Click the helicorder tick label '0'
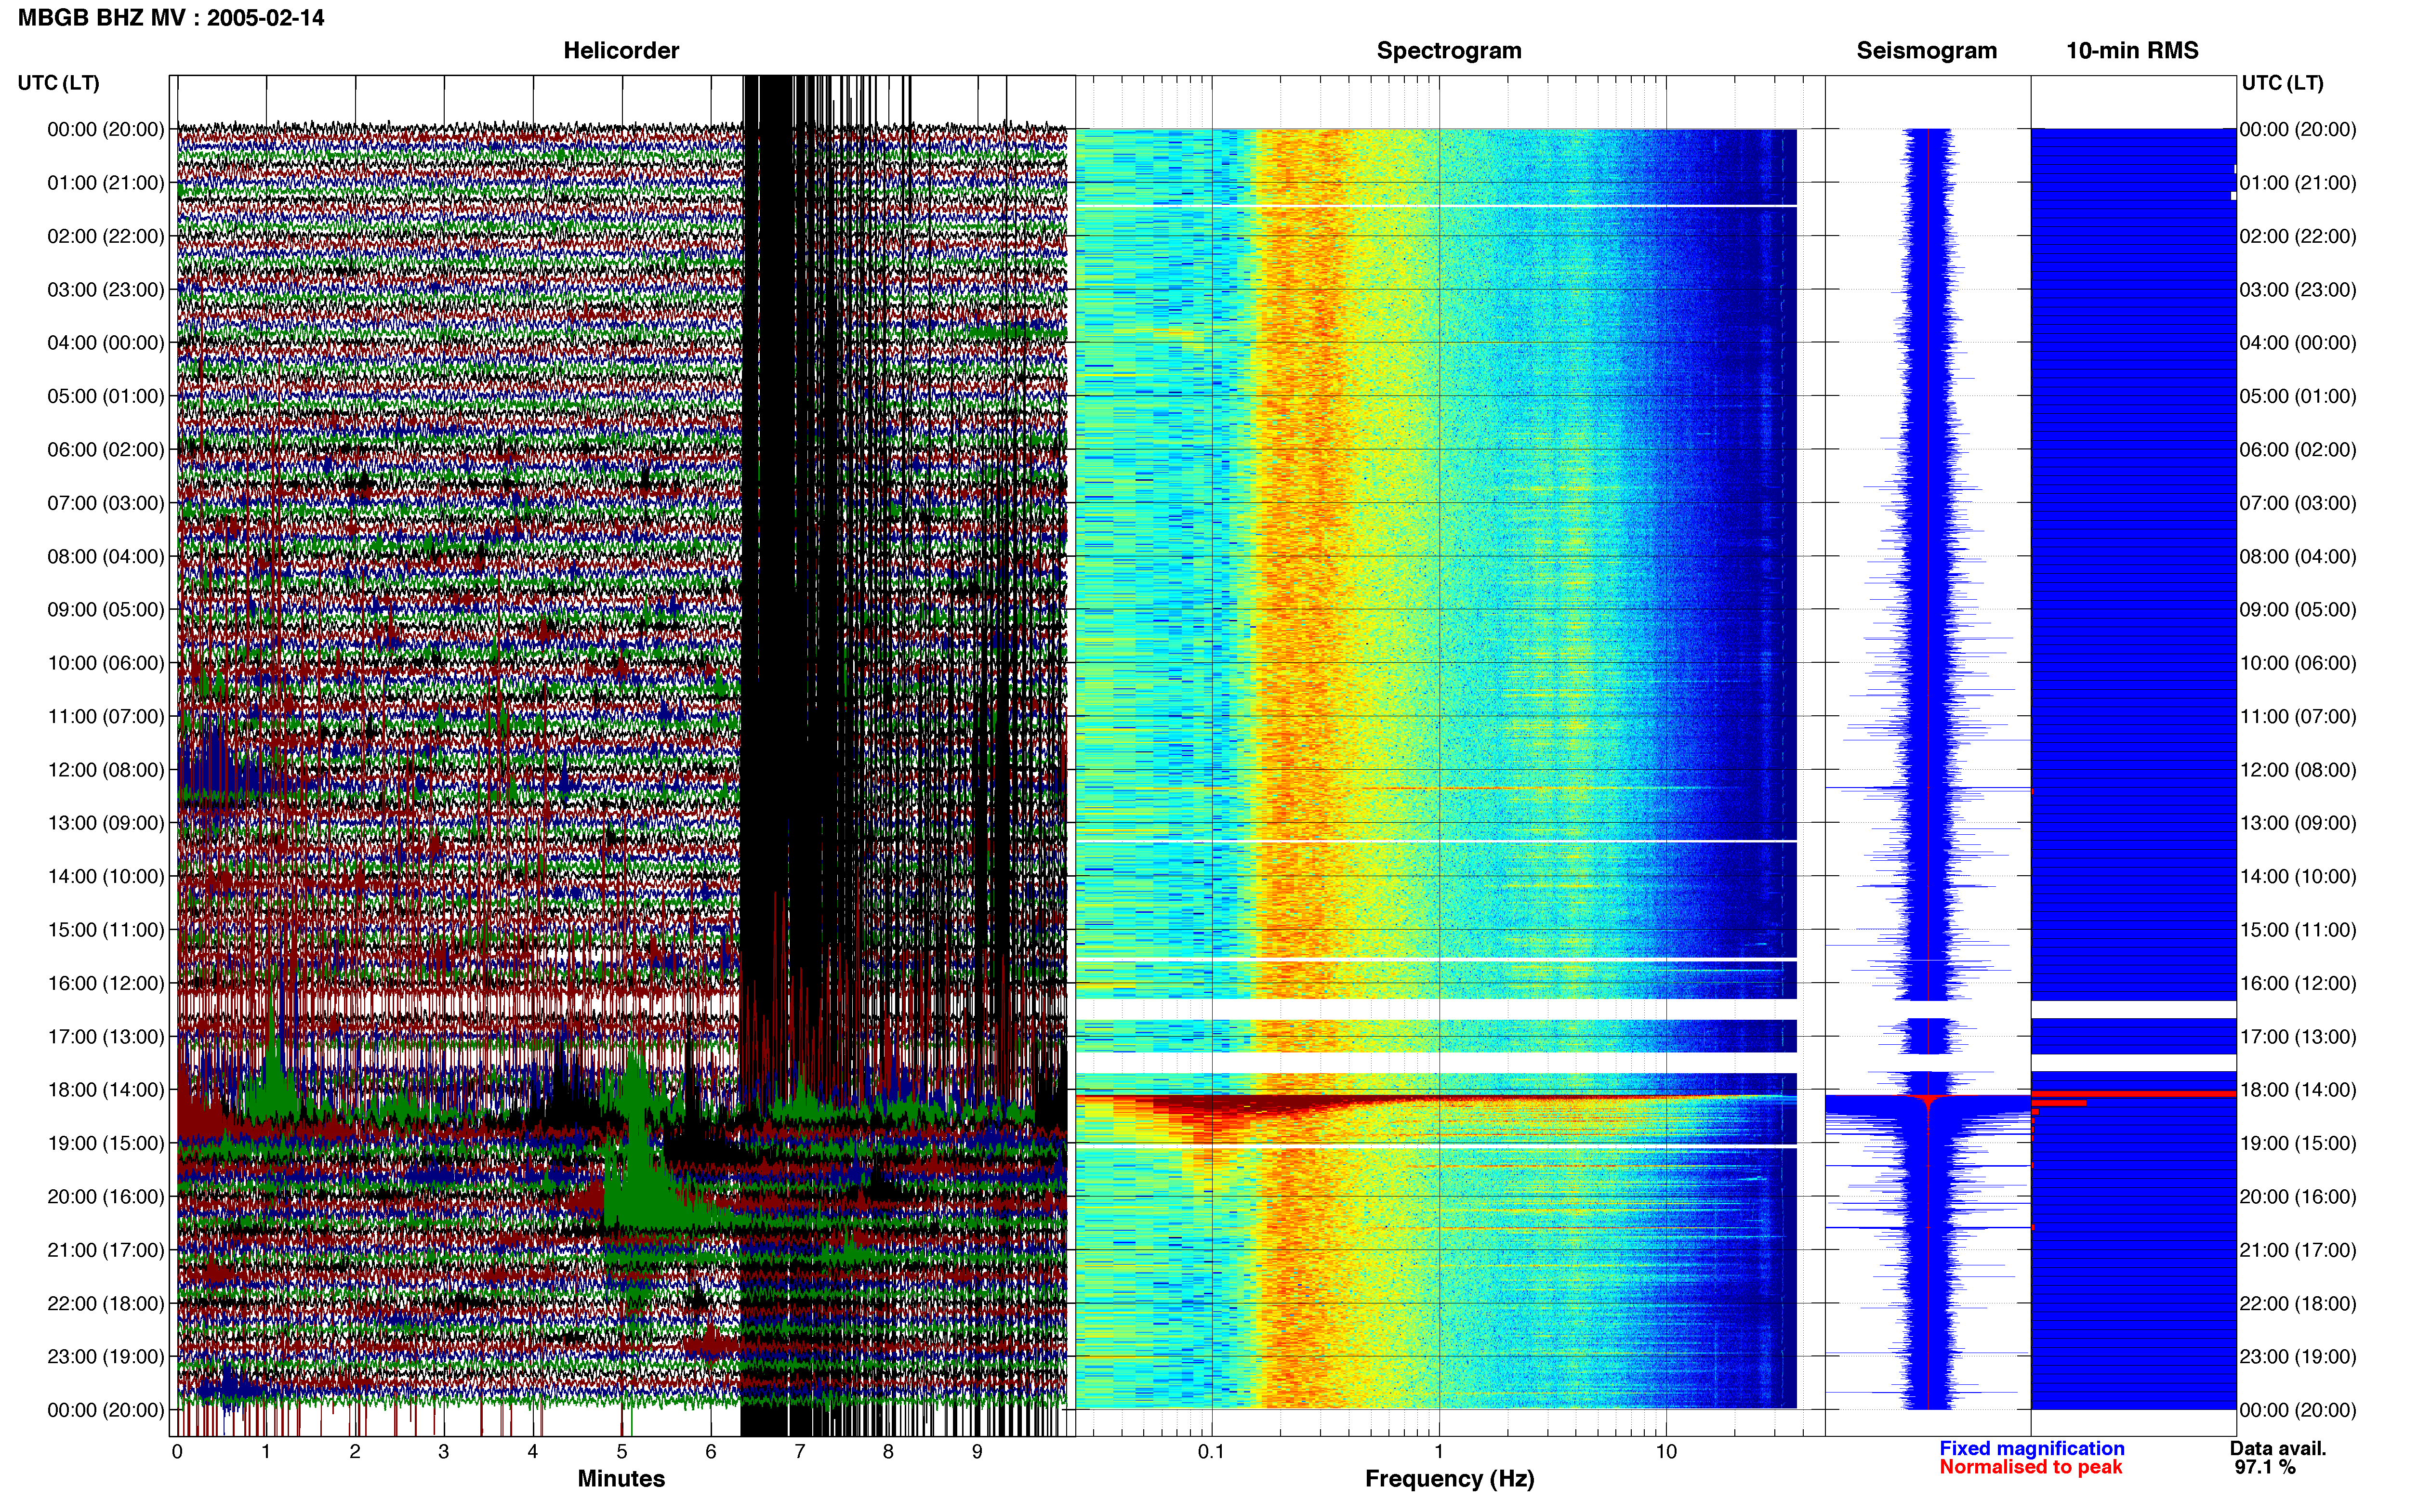This screenshot has width=2418, height=1512. pyautogui.click(x=177, y=1452)
